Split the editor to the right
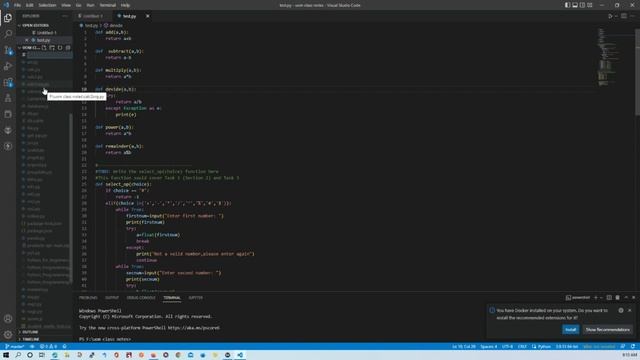The height and width of the screenshot is (360, 640). point(624,16)
